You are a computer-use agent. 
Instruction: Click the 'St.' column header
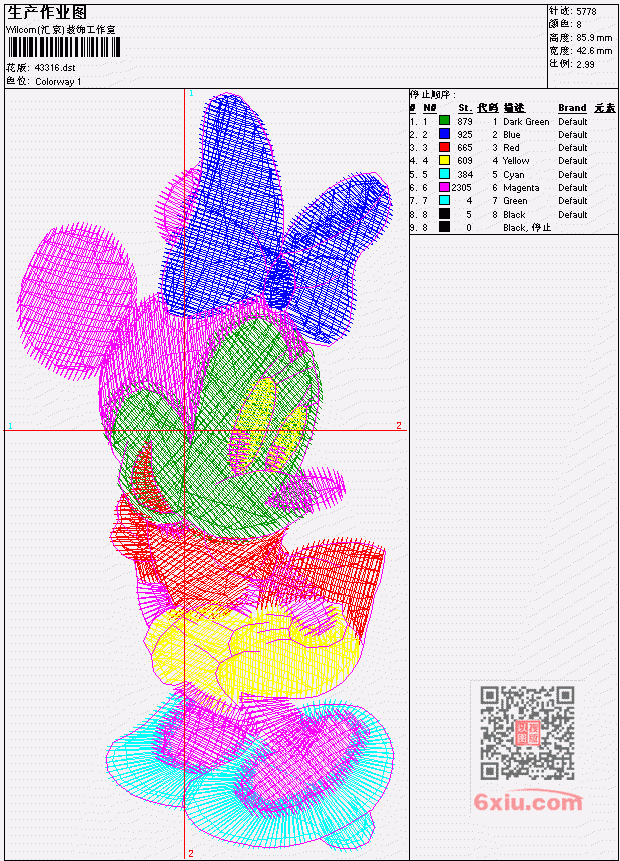point(465,108)
